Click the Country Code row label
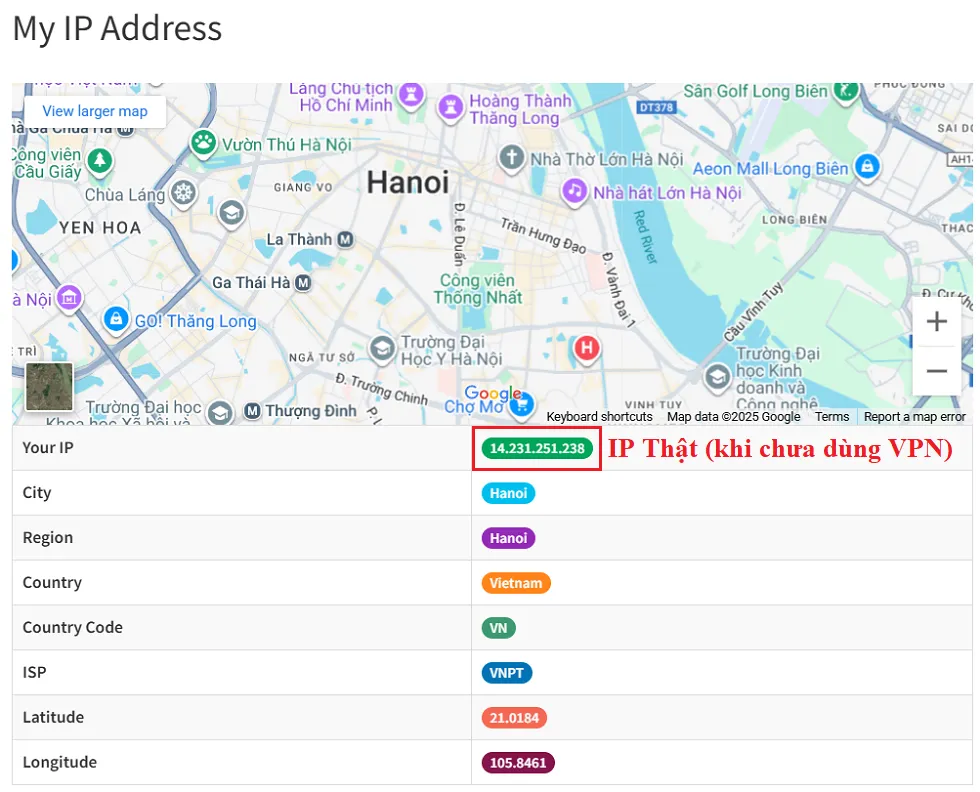Image resolution: width=980 pixels, height=792 pixels. (x=72, y=627)
